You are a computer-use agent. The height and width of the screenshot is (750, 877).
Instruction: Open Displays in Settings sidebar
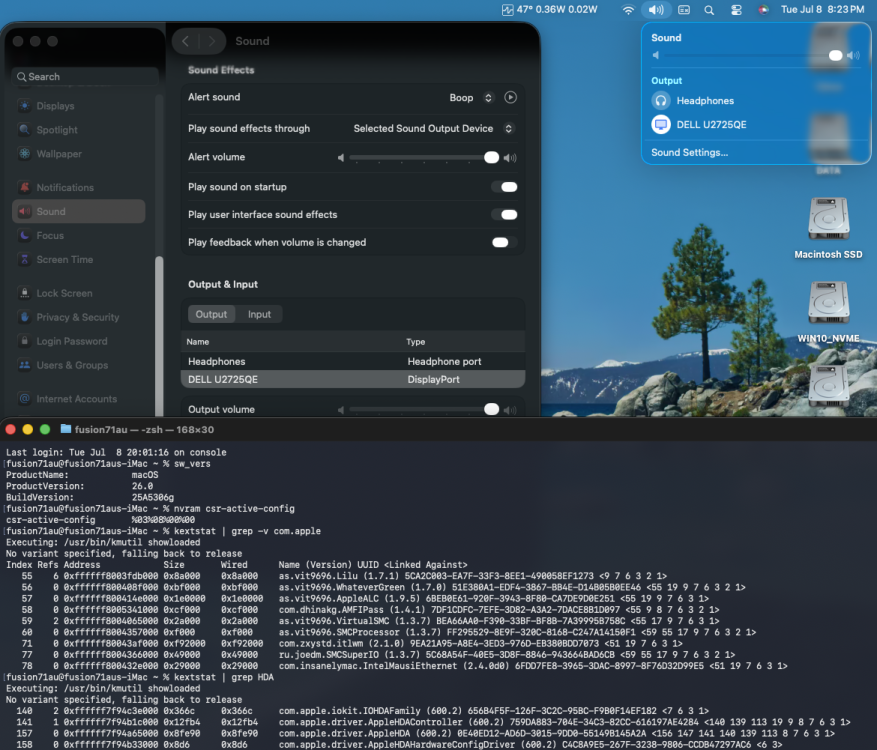point(54,106)
